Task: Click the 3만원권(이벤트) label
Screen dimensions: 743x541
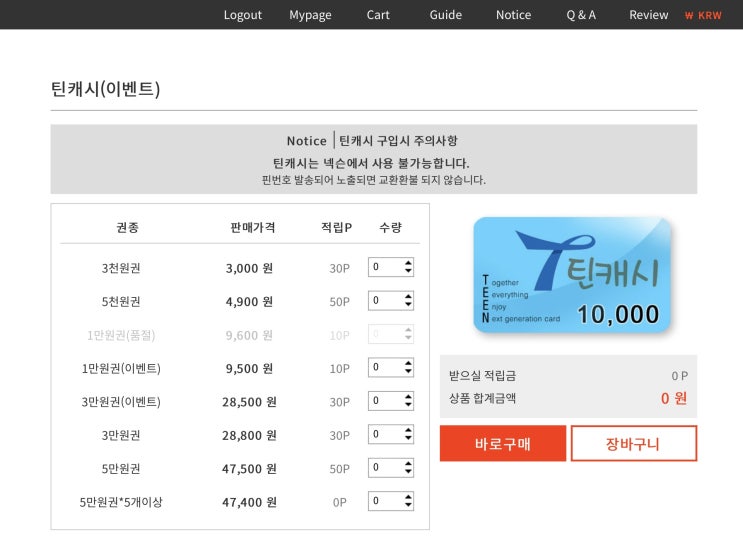Action: pos(121,402)
